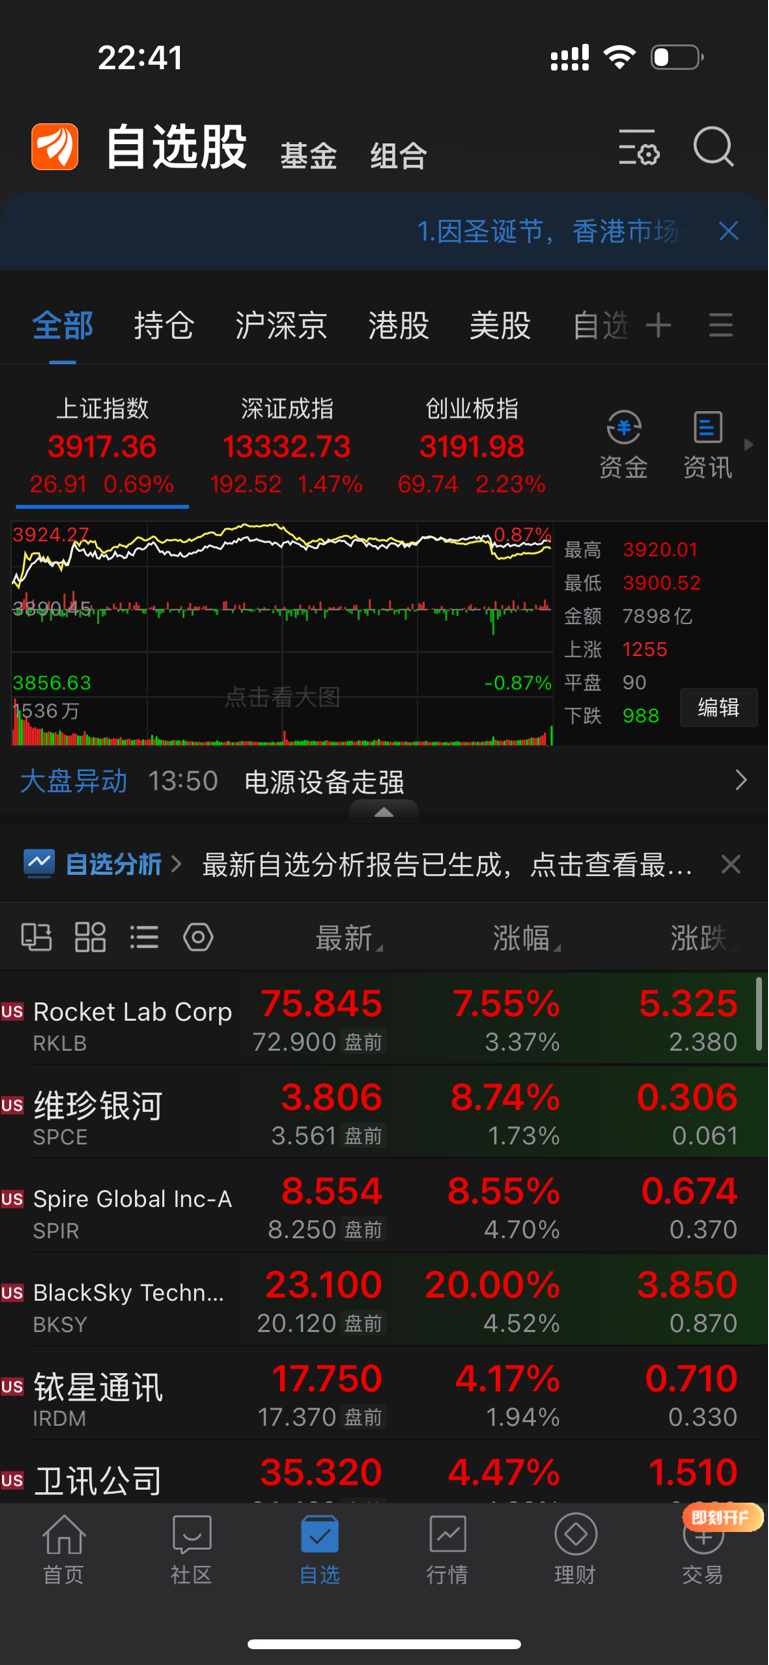This screenshot has width=769, height=1665.
Task: Tap price 75.845 of RKLB
Action: tap(321, 1003)
